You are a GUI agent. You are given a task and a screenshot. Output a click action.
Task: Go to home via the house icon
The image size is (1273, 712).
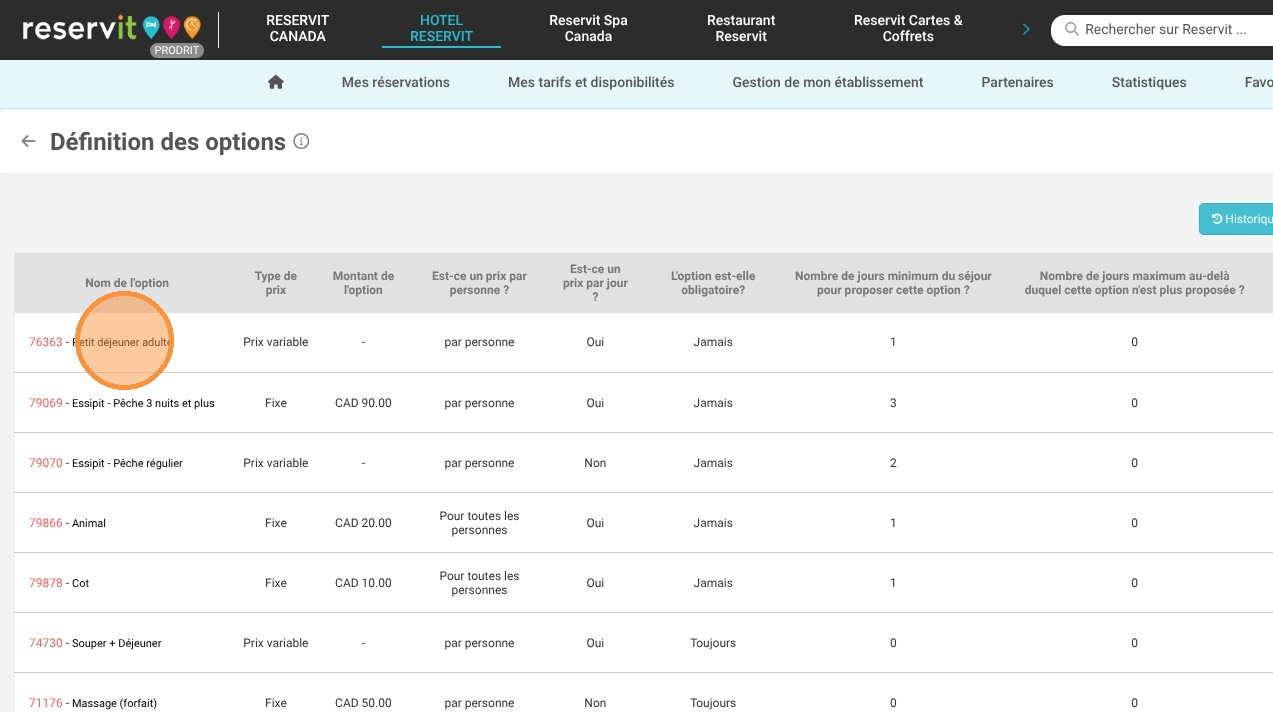click(276, 83)
